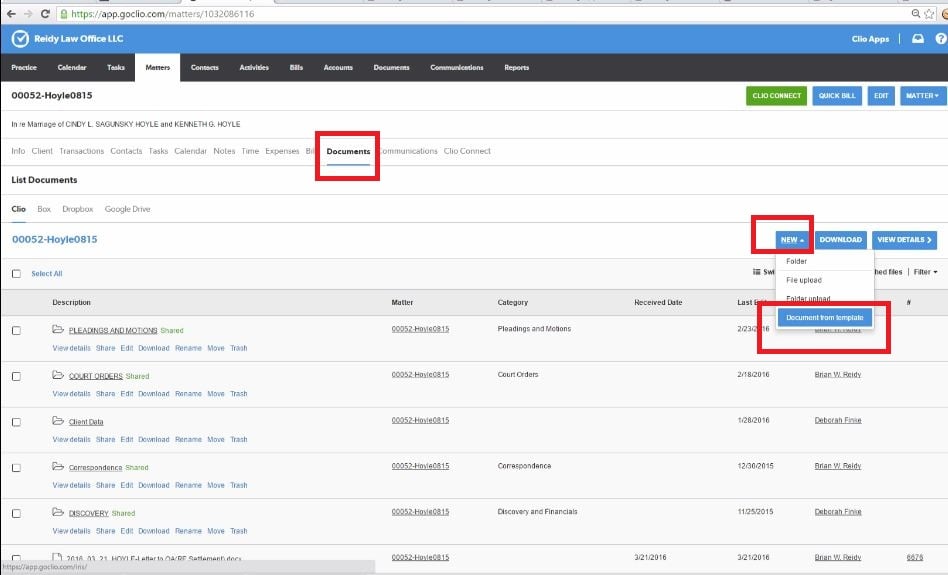Switch to Dropbox document source tab
This screenshot has height=575, width=948.
(x=77, y=209)
